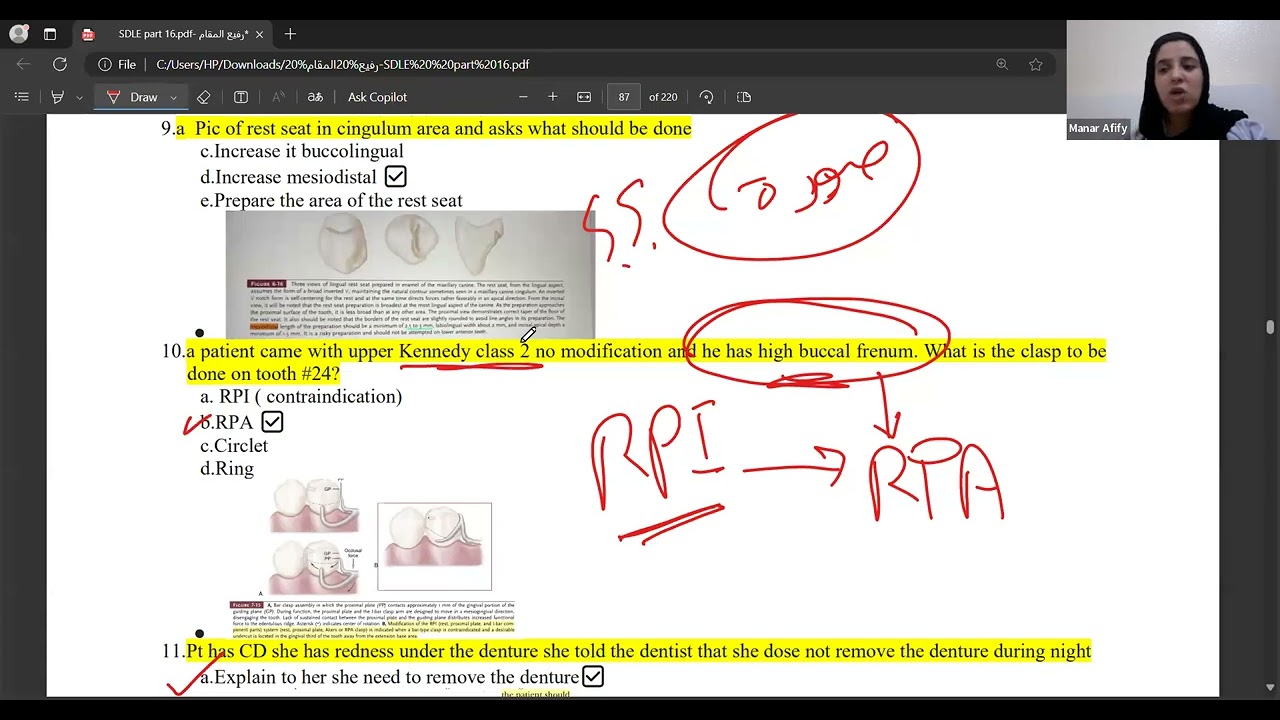Close the SDLE part 16.pdf tab

coord(259,34)
